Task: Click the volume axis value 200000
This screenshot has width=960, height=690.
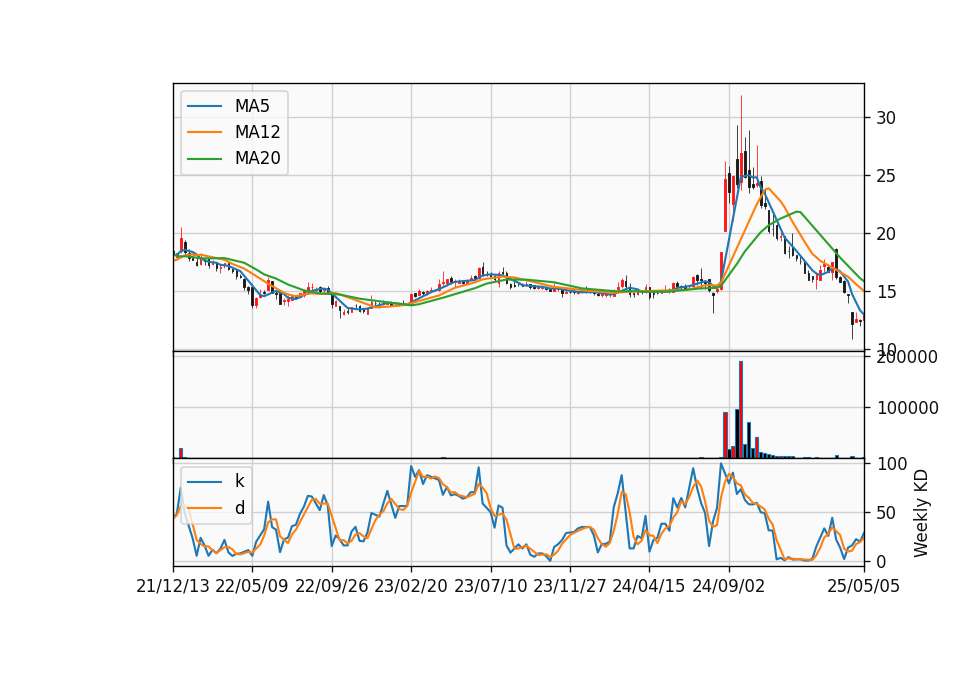Action: pos(907,358)
